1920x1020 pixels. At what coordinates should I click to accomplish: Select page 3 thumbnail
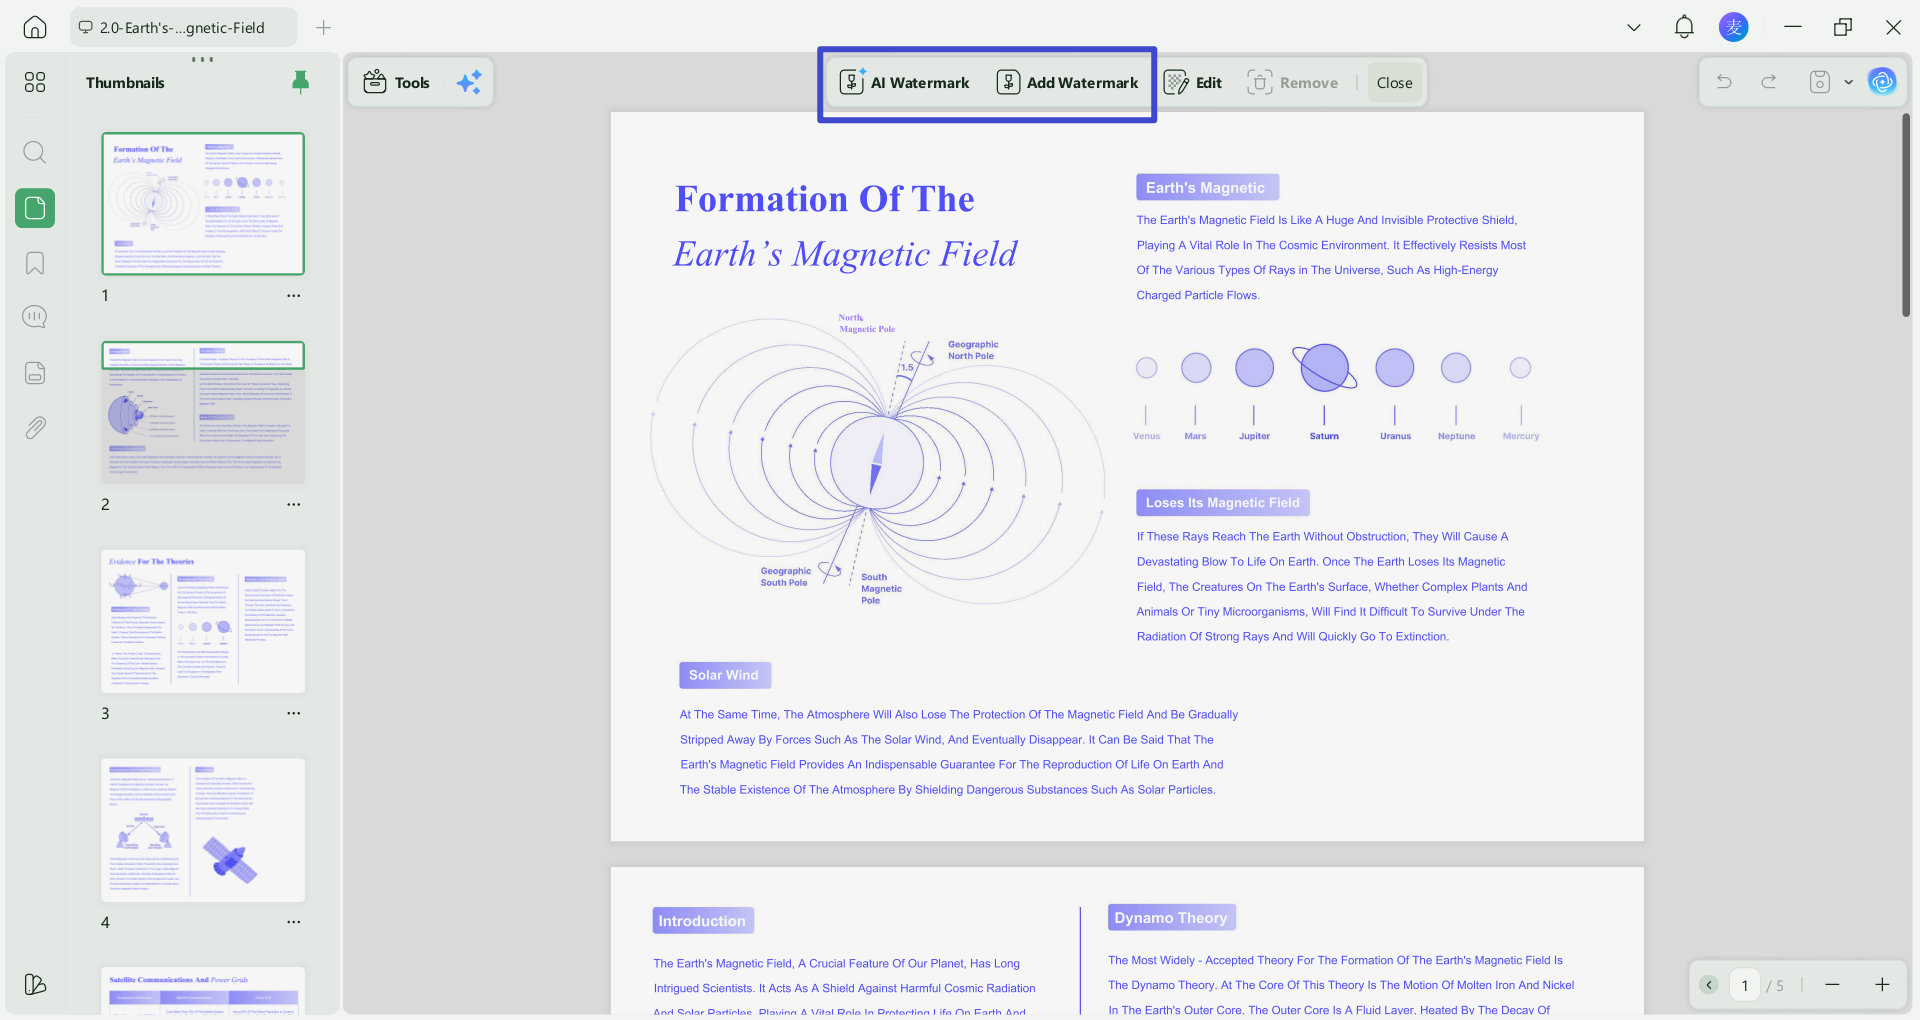[x=203, y=621]
